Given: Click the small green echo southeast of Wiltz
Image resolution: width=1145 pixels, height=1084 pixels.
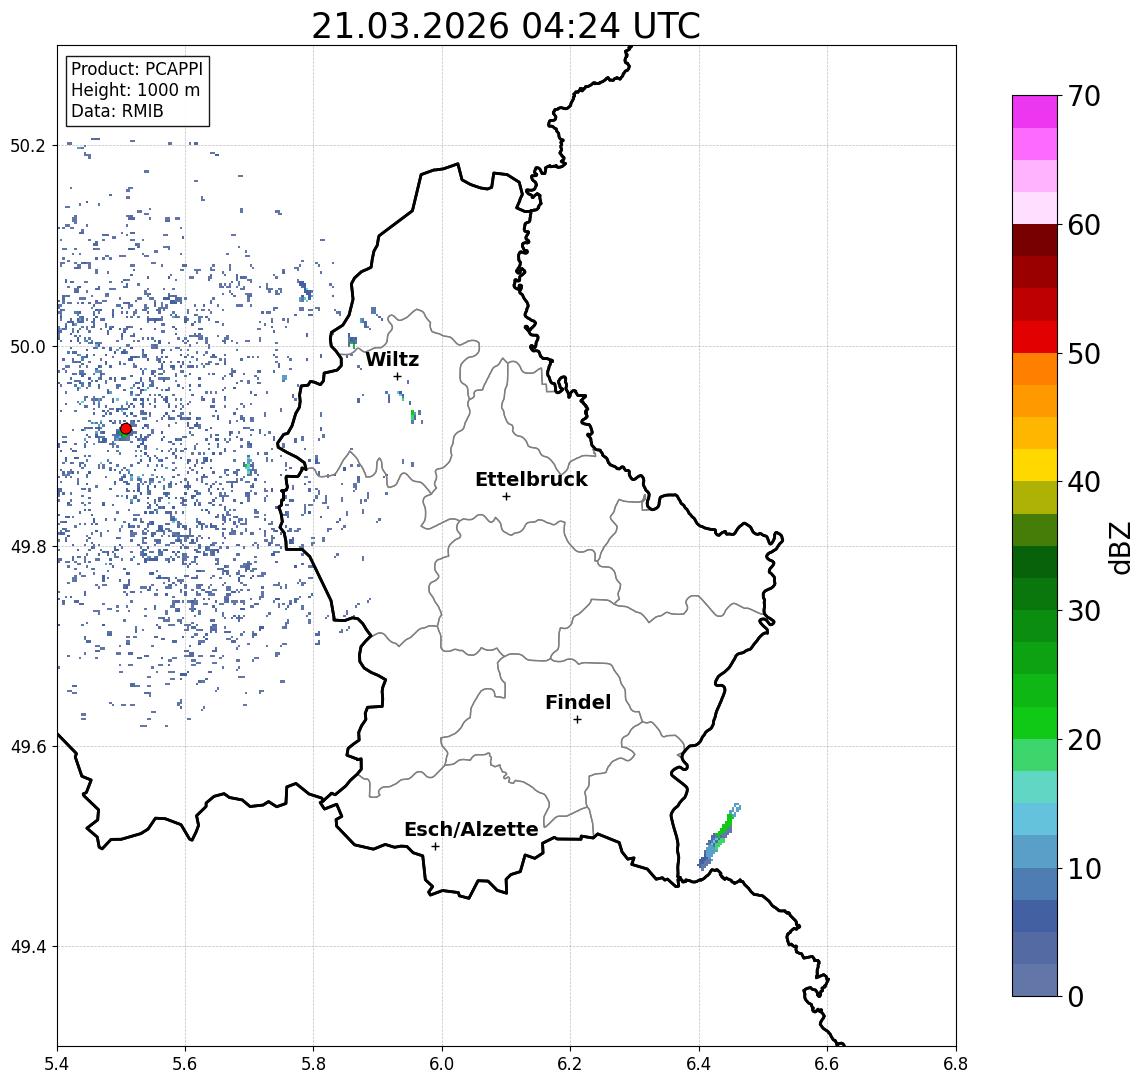Looking at the screenshot, I should click(x=413, y=416).
